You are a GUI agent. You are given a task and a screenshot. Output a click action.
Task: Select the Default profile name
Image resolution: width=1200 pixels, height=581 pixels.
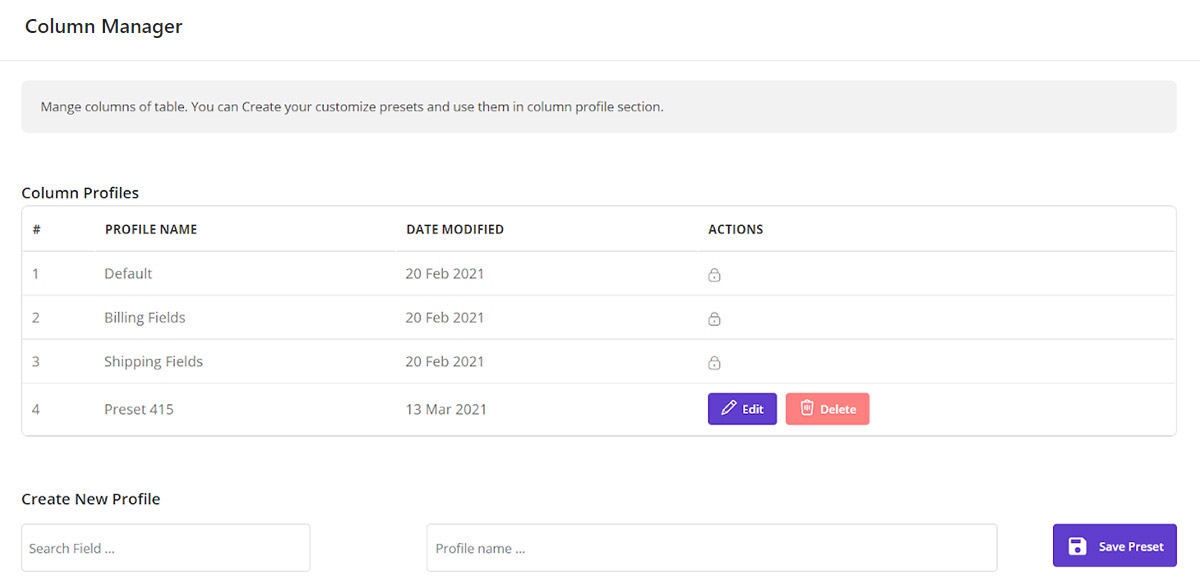click(128, 274)
